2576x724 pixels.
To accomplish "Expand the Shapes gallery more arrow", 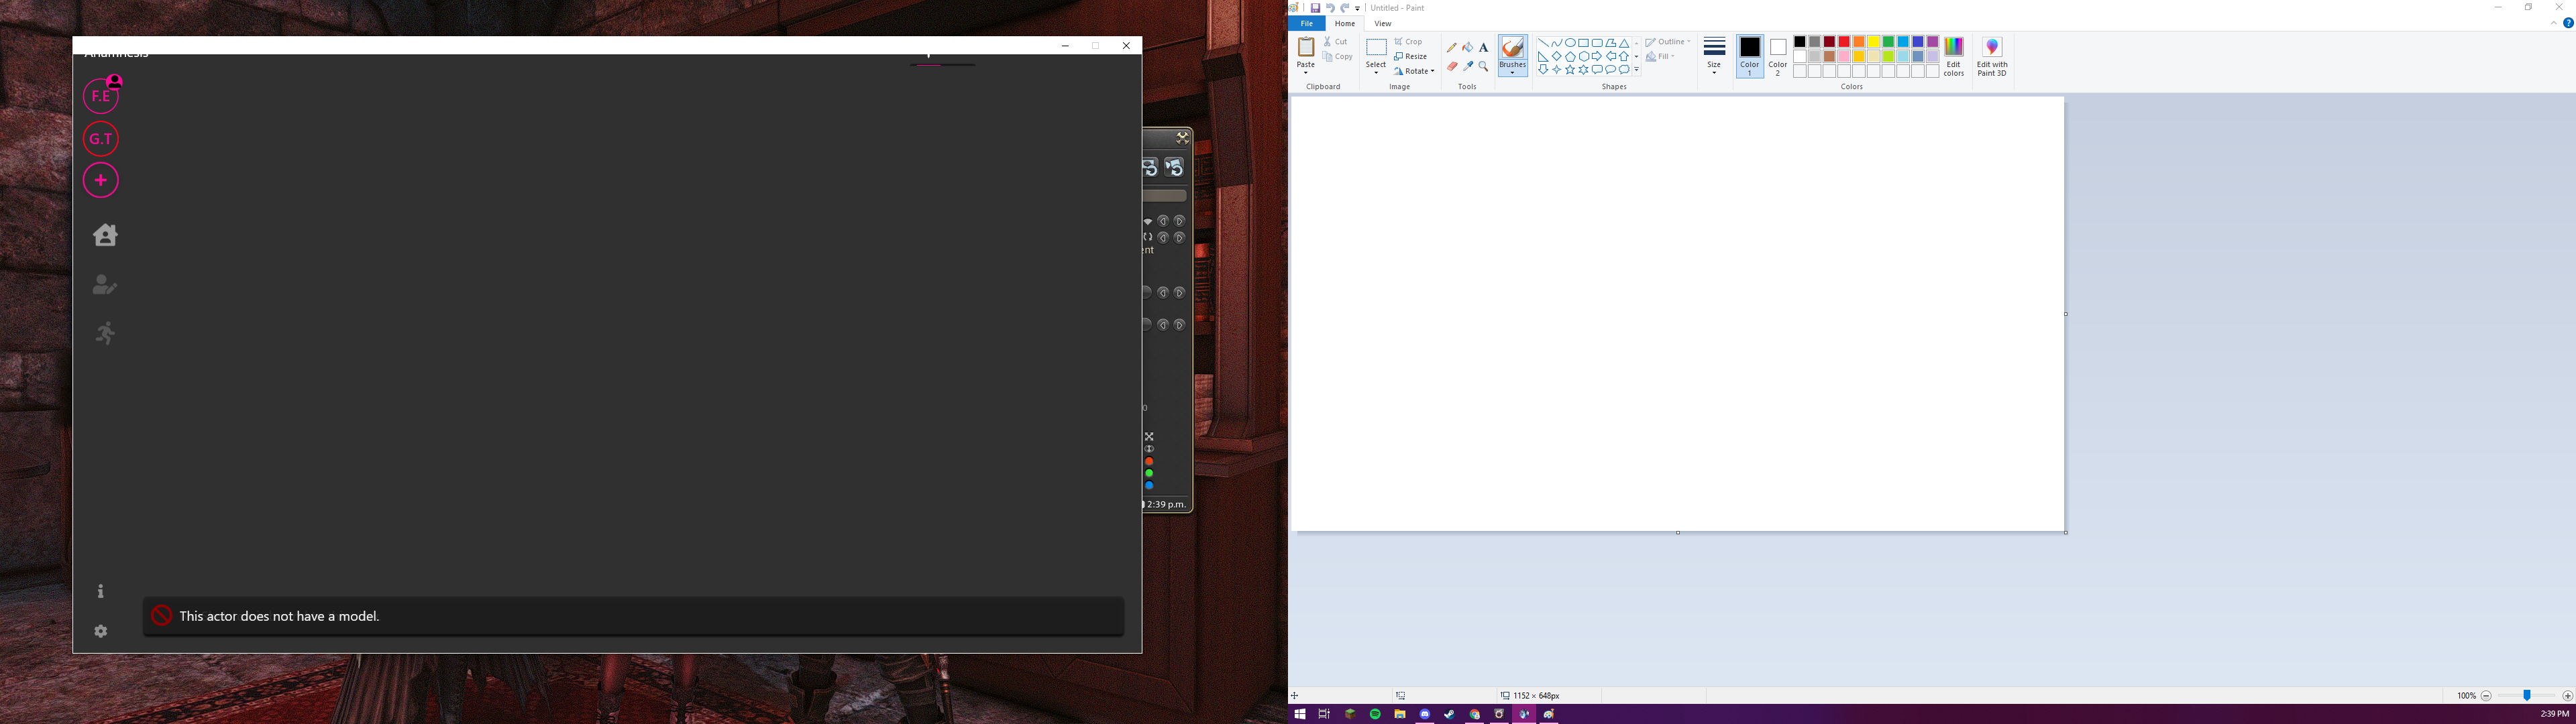I will 1637,70.
